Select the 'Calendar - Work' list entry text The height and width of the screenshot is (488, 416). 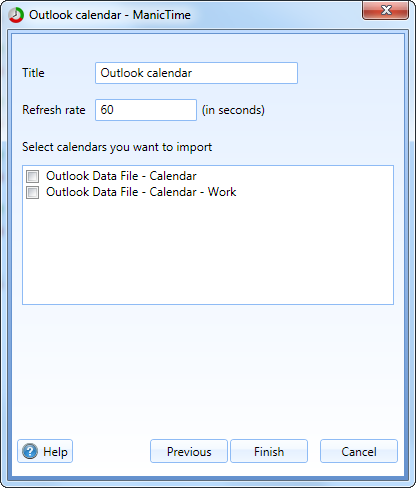193,192
